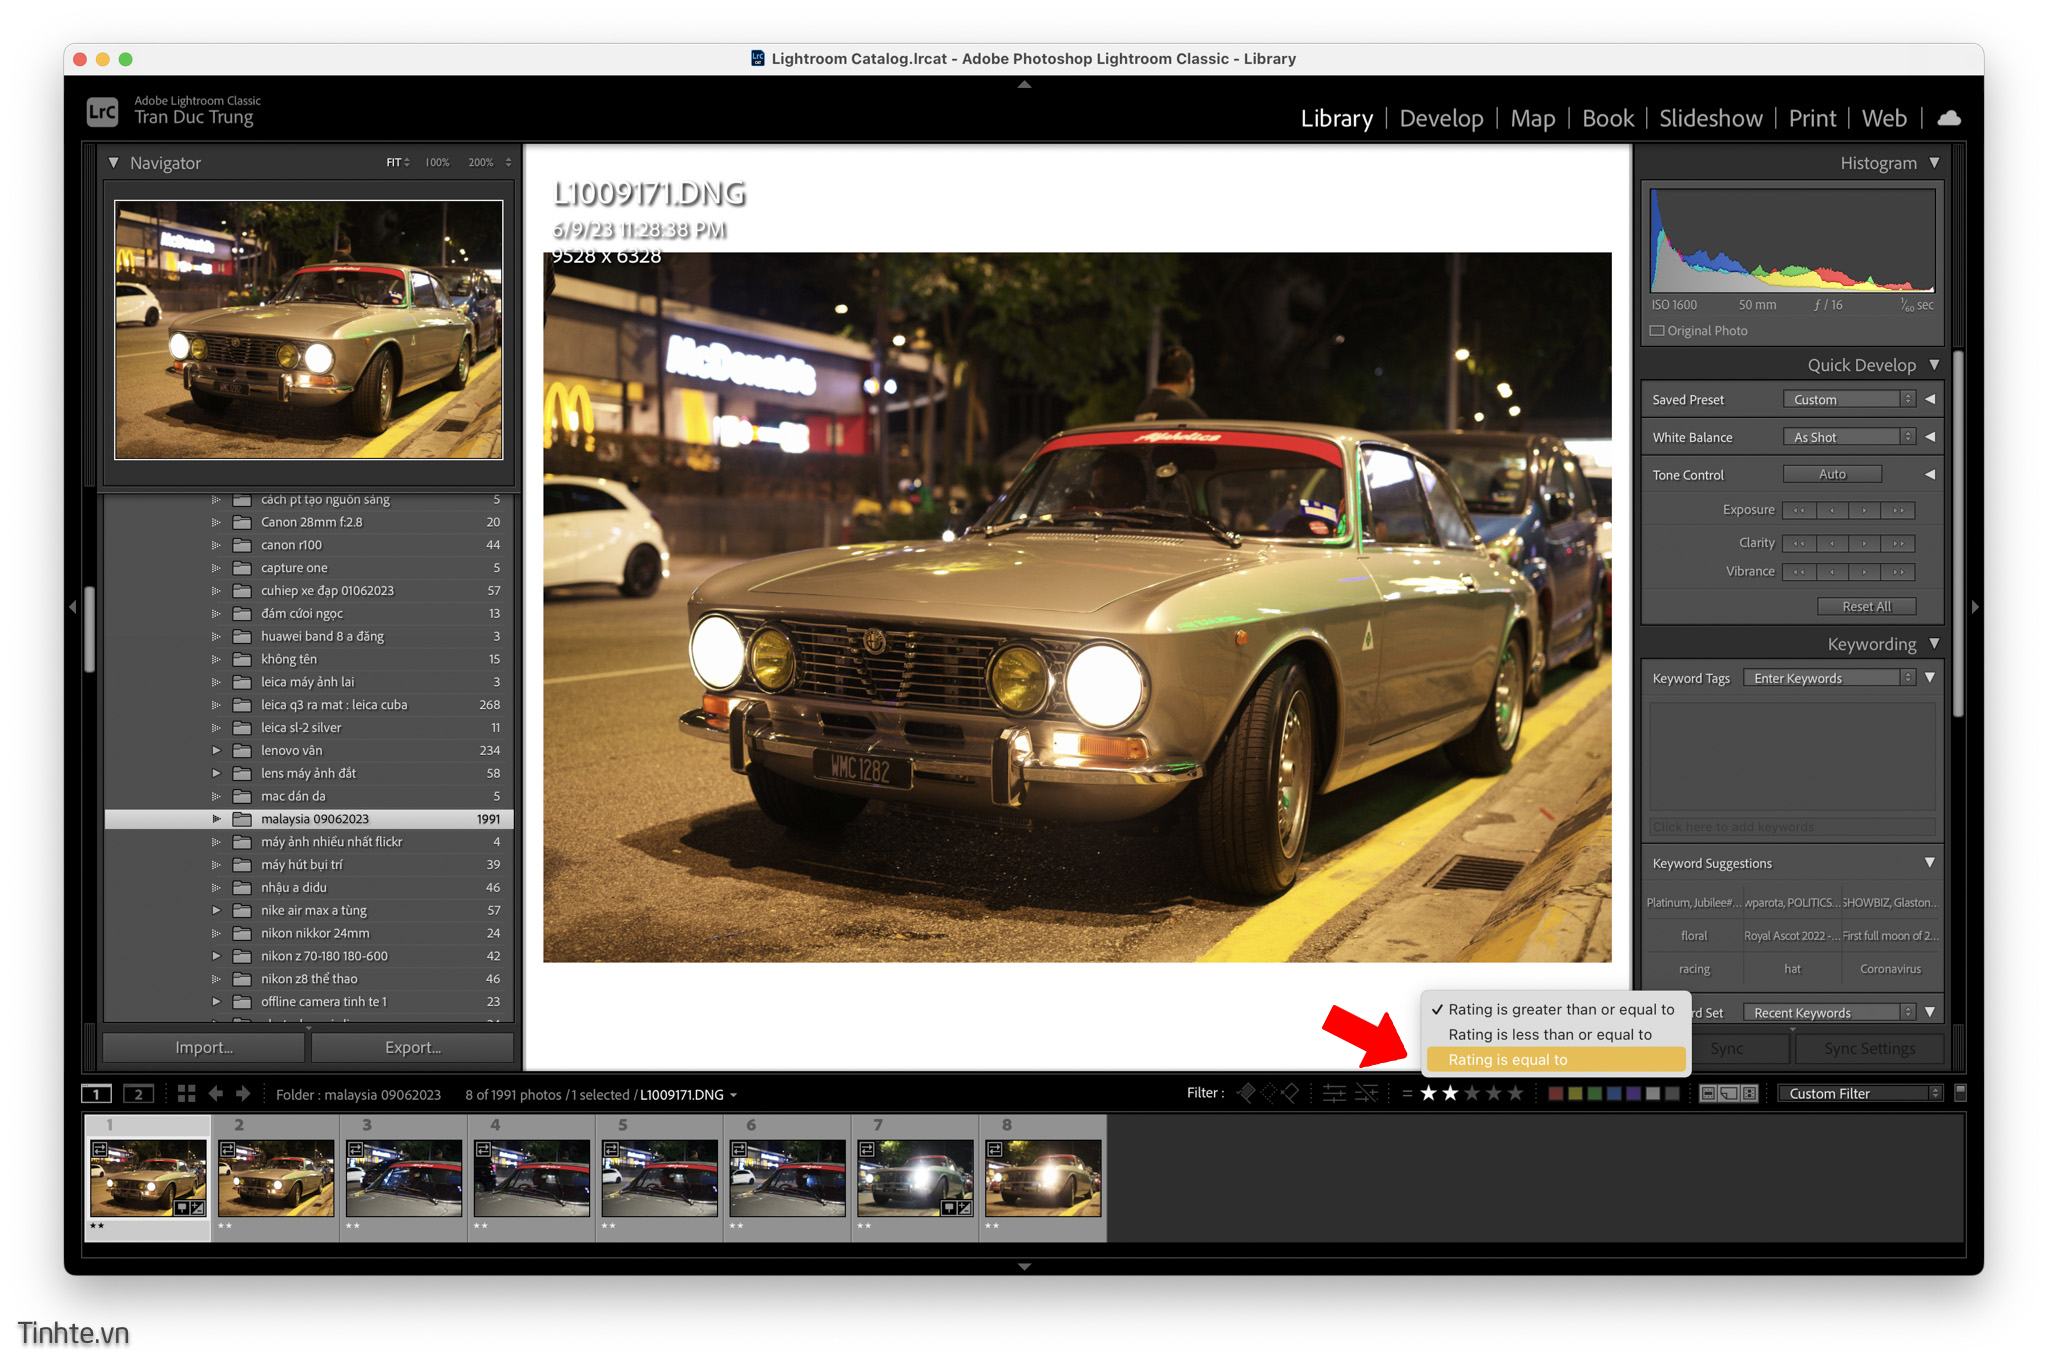Filter by virtual copies icon

tap(1728, 1093)
